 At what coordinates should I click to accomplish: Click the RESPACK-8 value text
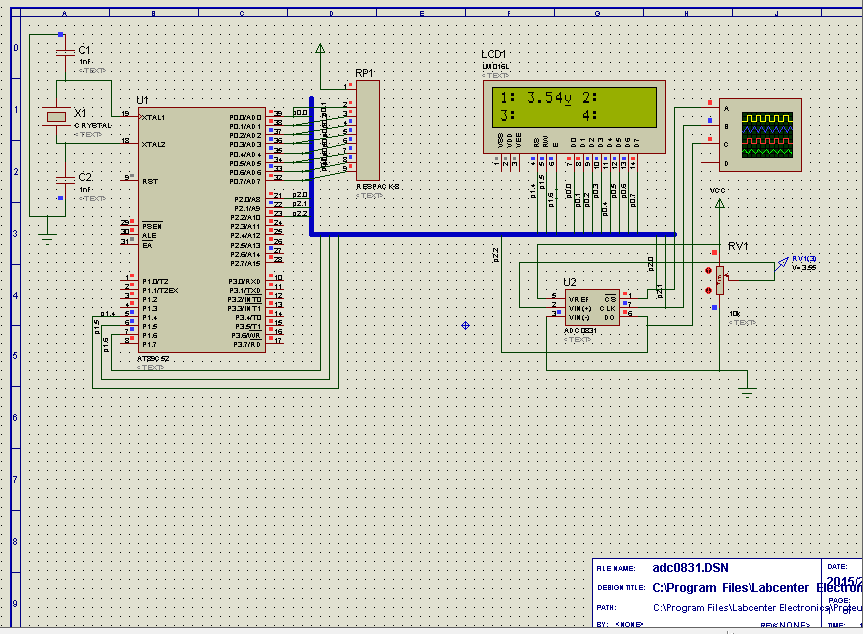(378, 187)
